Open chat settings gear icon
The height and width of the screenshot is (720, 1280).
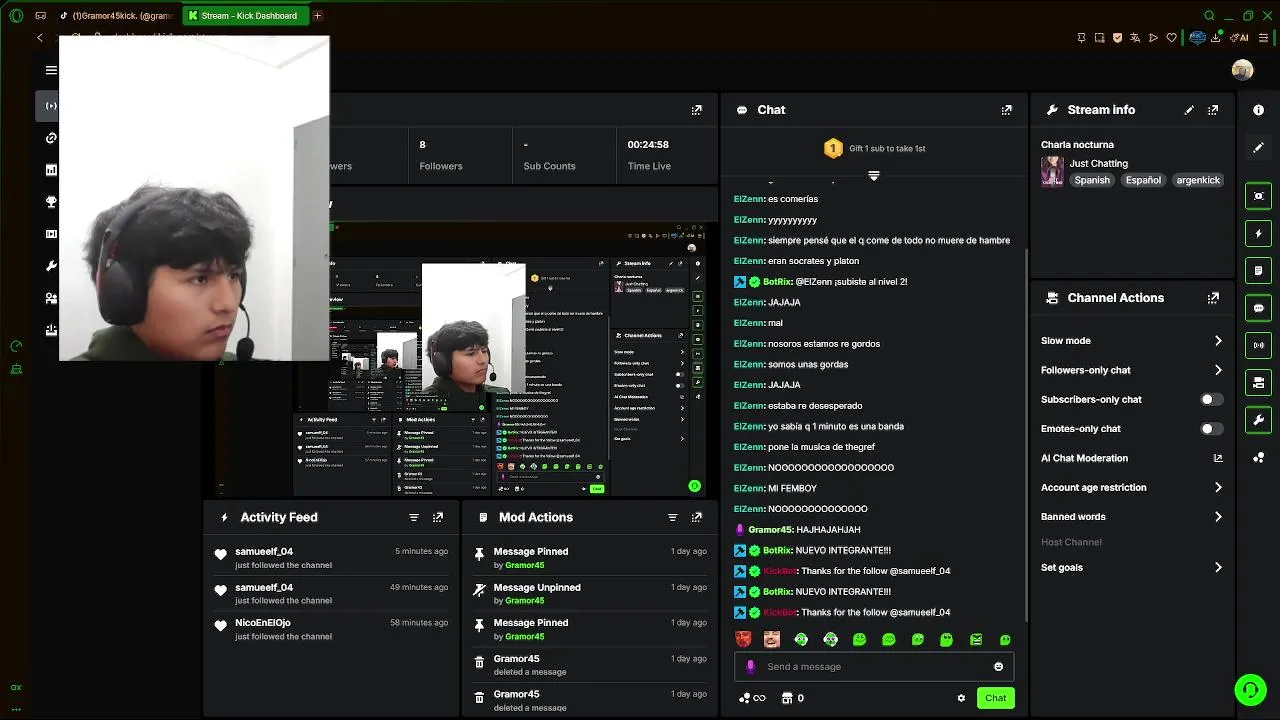pyautogui.click(x=961, y=698)
